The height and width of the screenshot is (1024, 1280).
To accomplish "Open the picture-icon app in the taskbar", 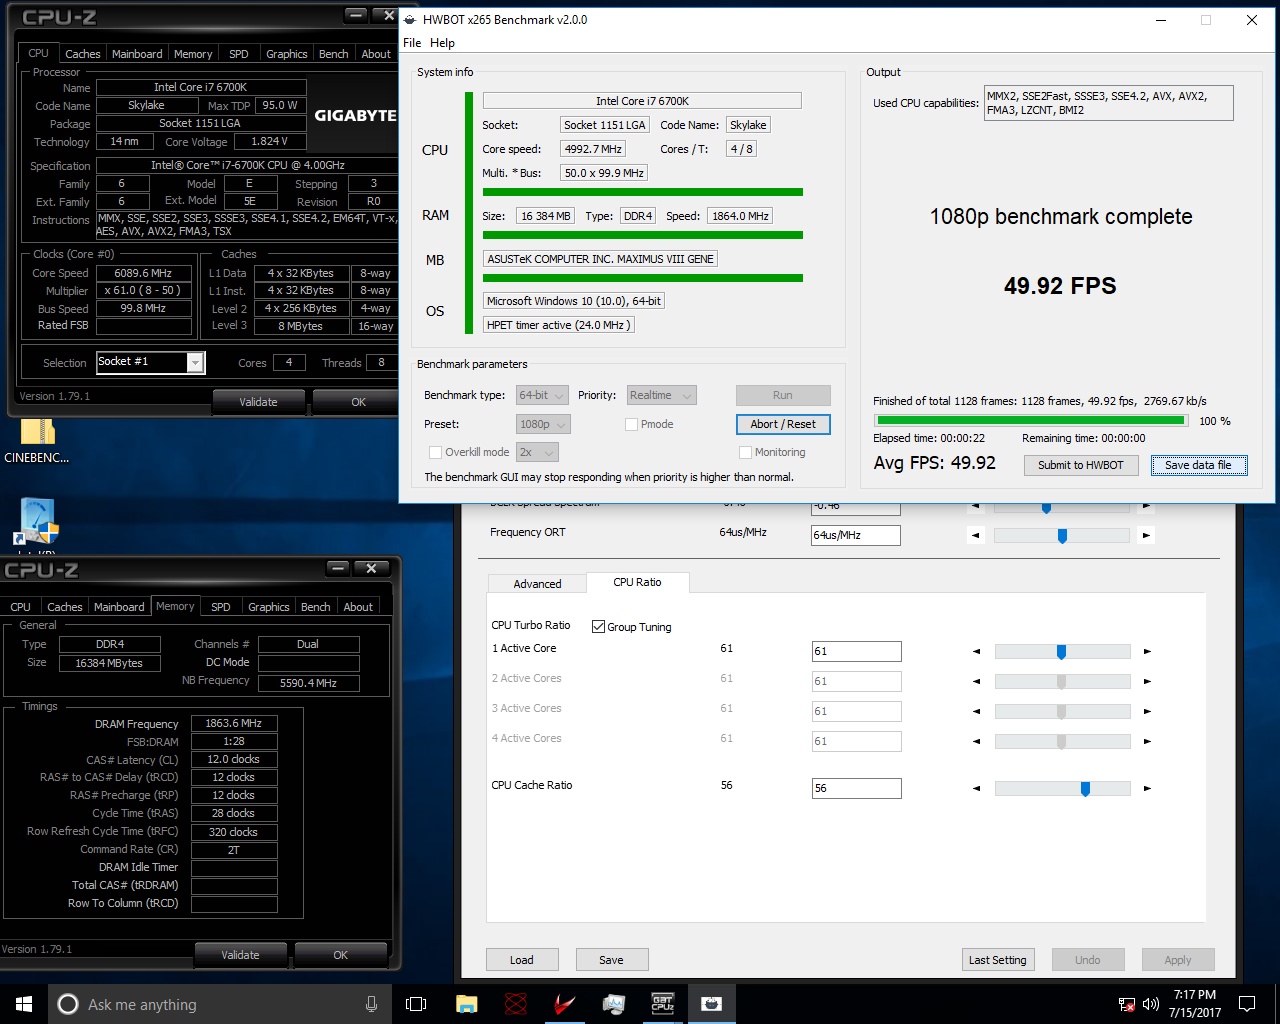I will pos(614,1004).
